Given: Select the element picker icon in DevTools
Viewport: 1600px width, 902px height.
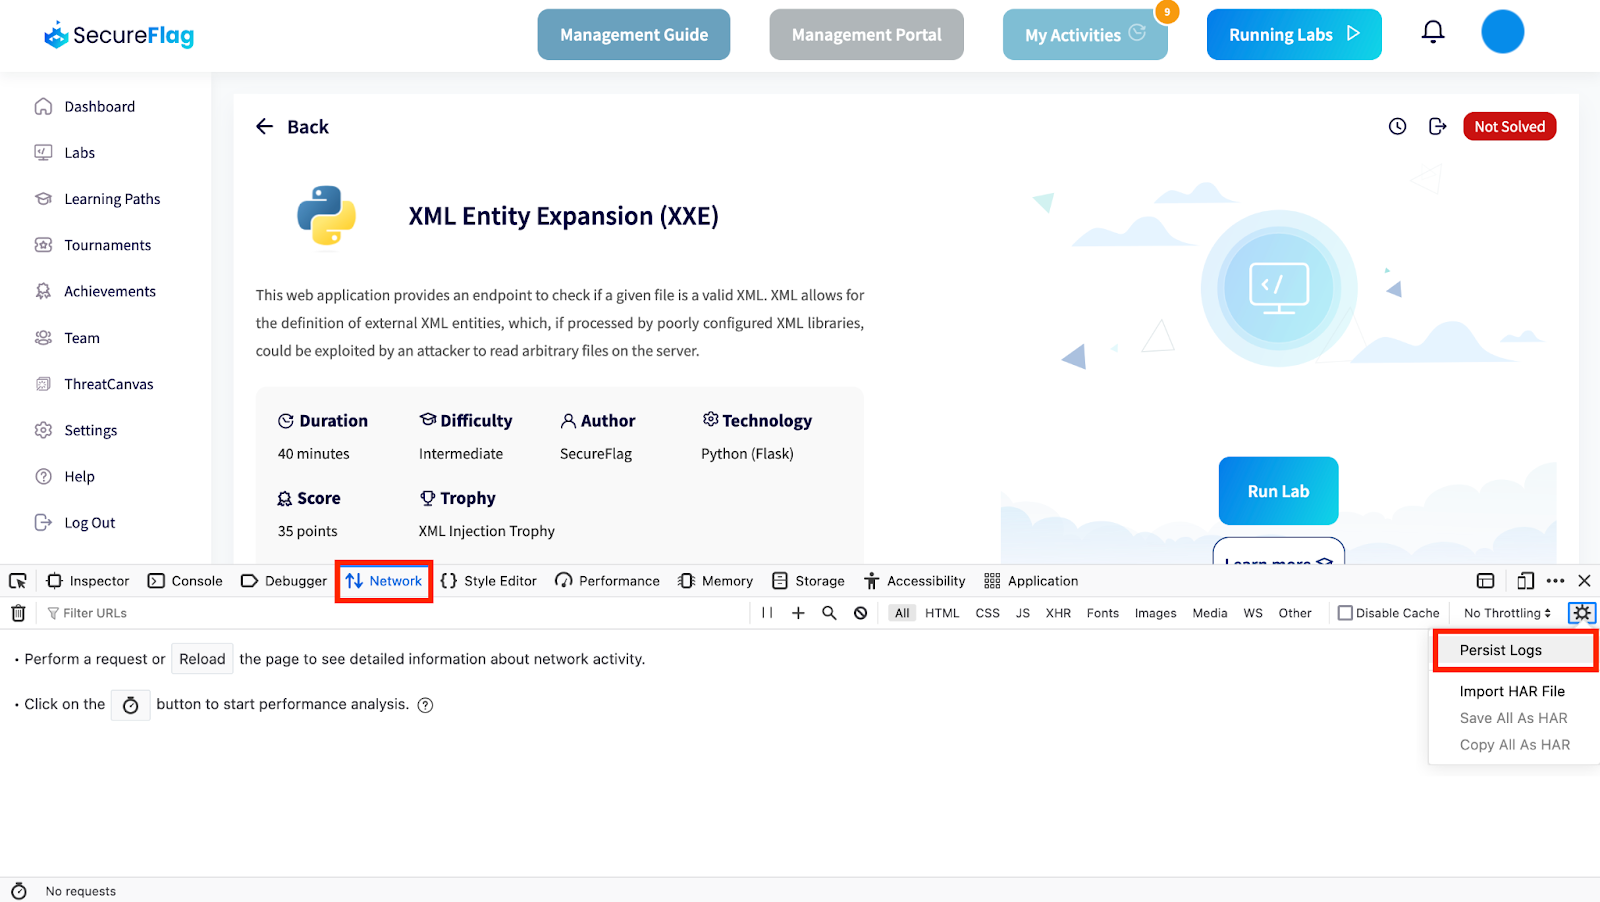Looking at the screenshot, I should (x=18, y=581).
